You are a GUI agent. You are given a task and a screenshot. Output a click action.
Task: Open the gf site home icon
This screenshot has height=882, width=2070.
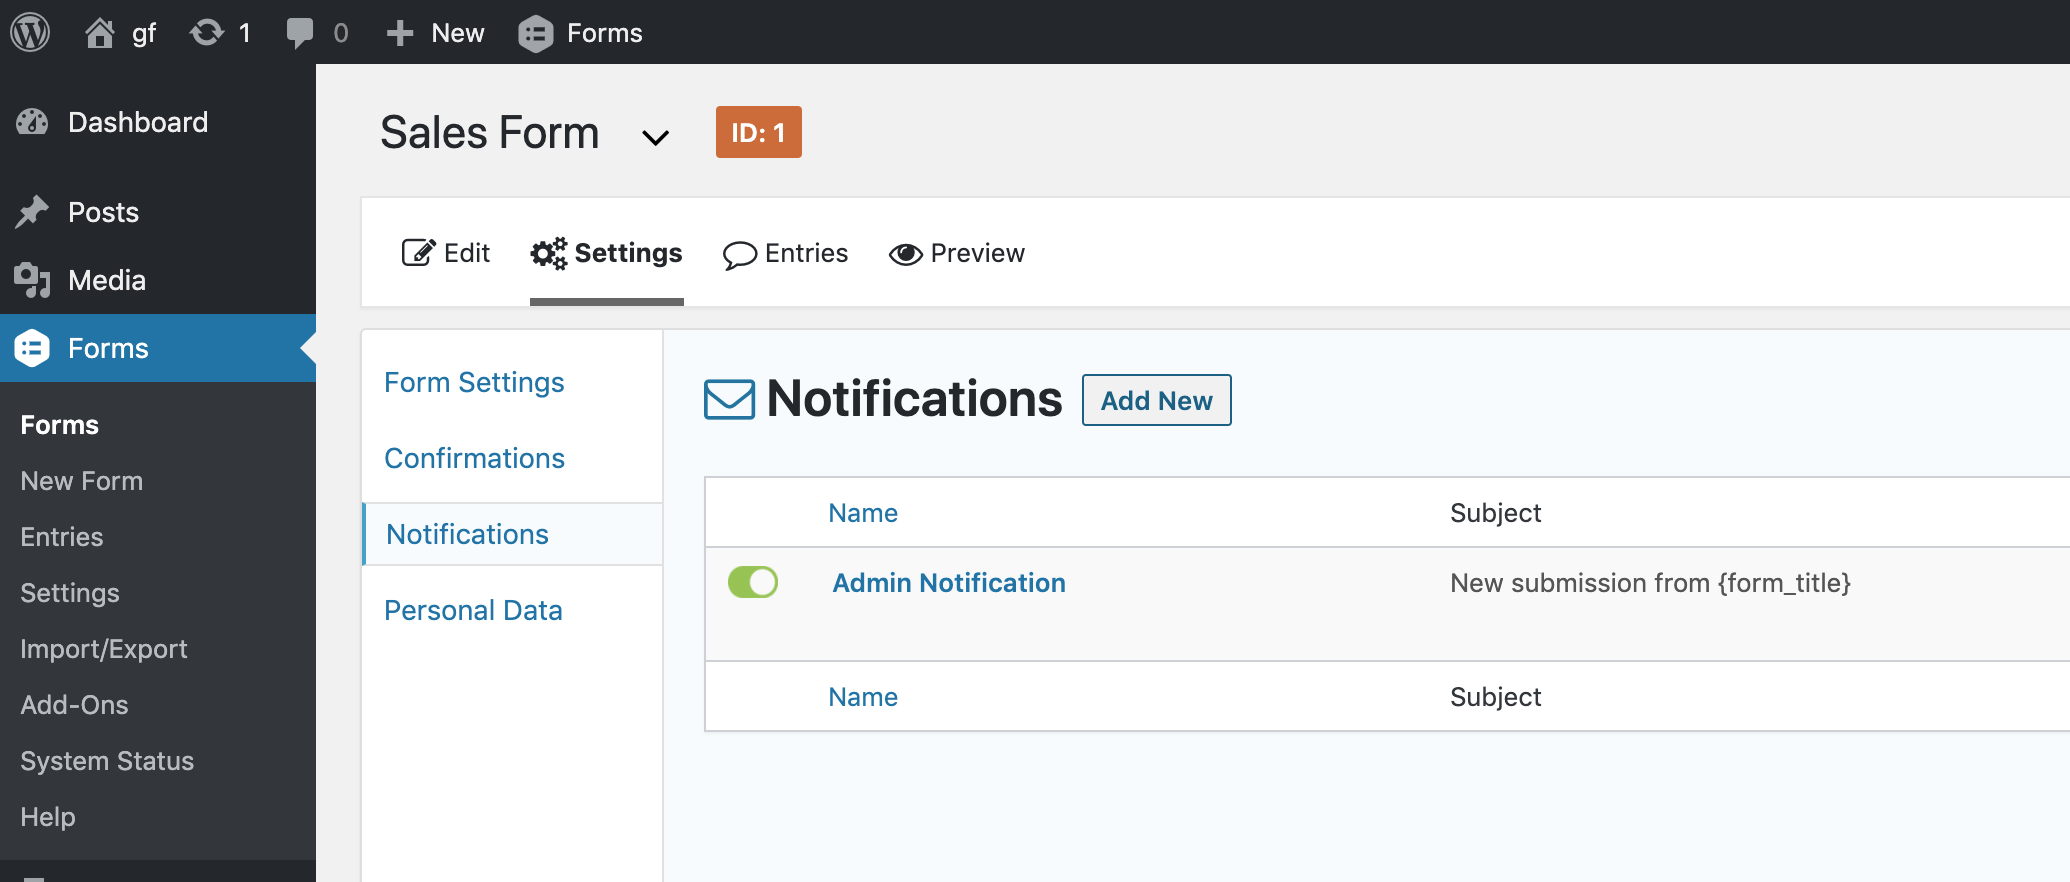99,33
